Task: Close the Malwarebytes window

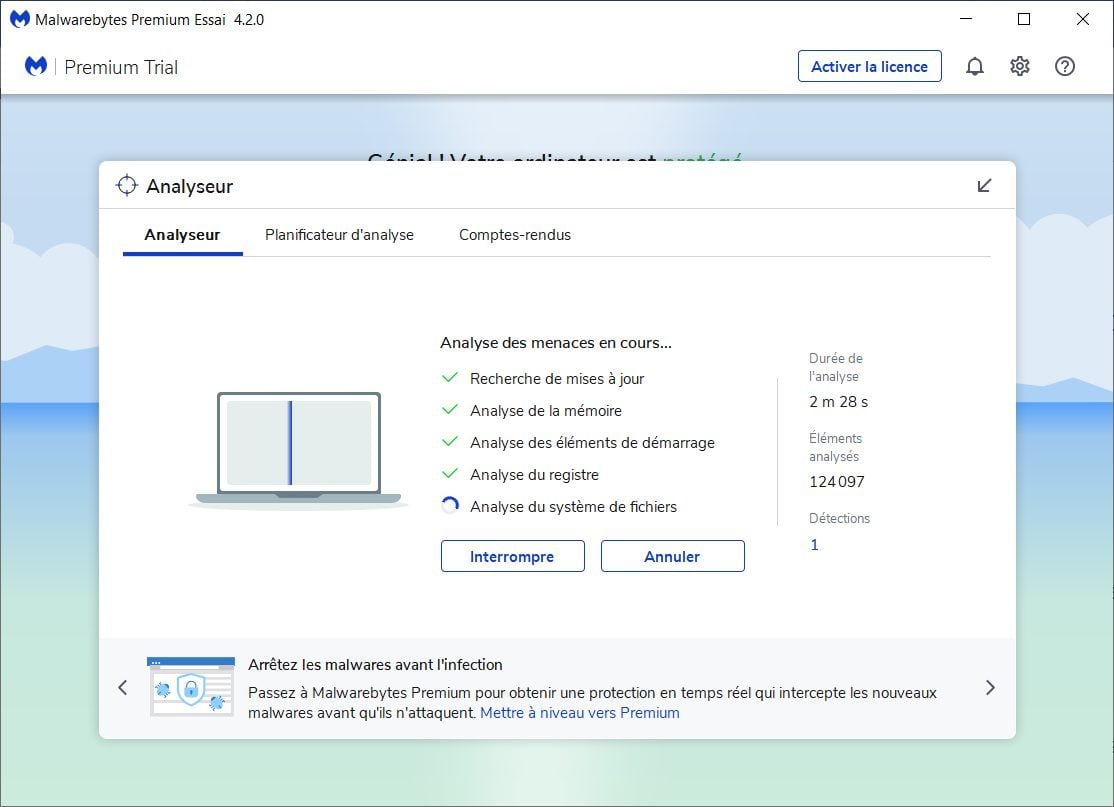Action: 1082,19
